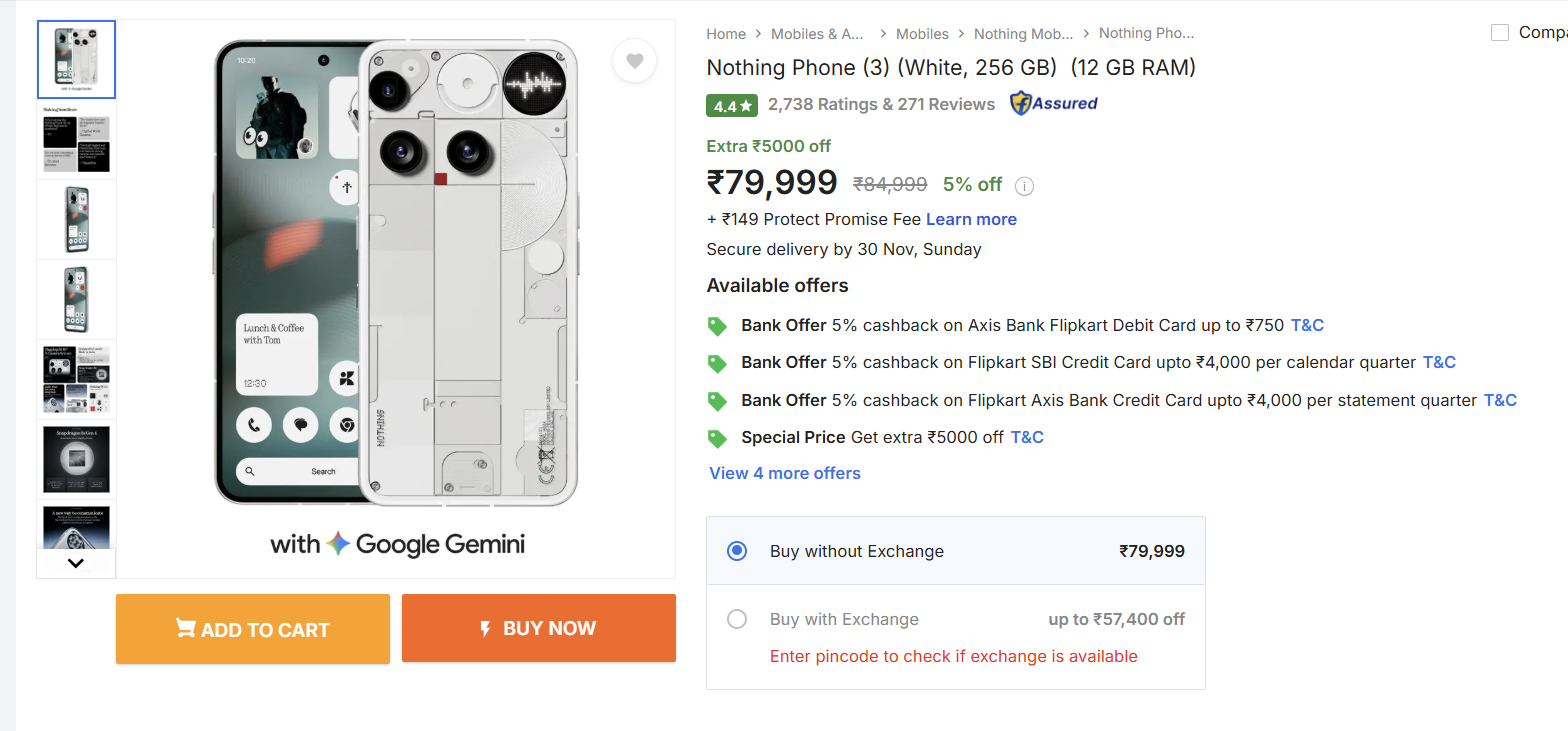The image size is (1568, 731).
Task: Click the green tag beside Special Price
Action: pos(717,438)
